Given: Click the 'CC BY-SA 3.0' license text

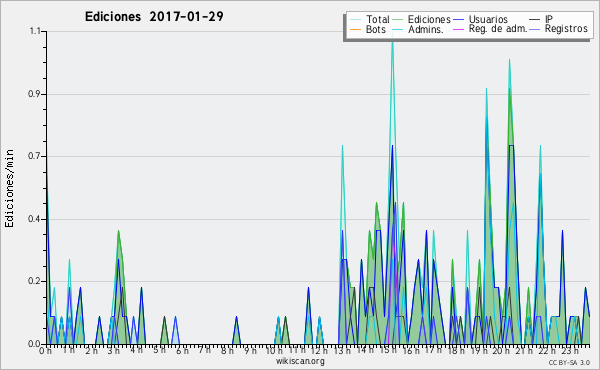Looking at the screenshot, I should [569, 362].
